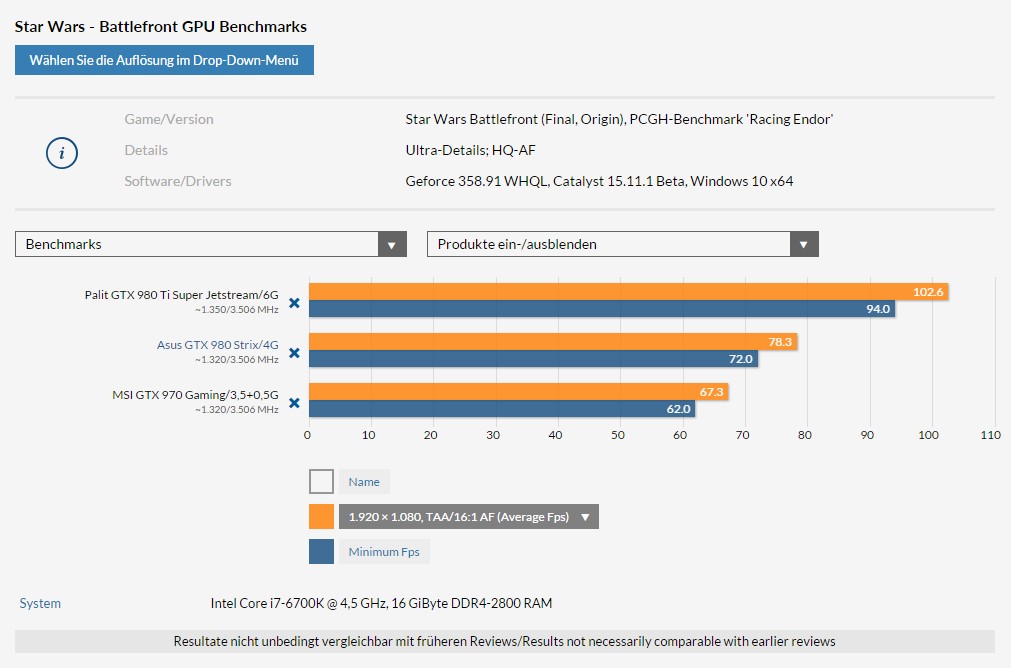Image resolution: width=1011 pixels, height=668 pixels.
Task: Click the Details label
Action: (146, 150)
